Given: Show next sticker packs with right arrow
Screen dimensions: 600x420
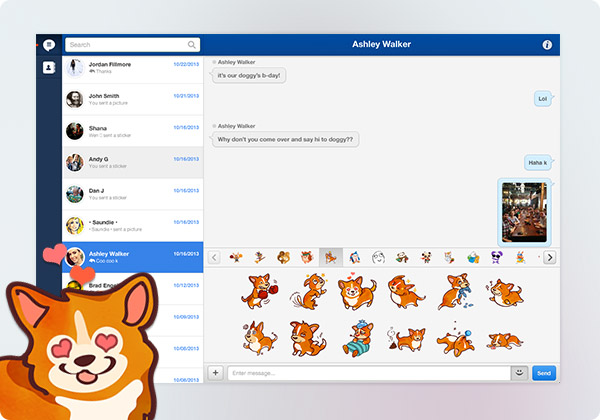Looking at the screenshot, I should (550, 257).
